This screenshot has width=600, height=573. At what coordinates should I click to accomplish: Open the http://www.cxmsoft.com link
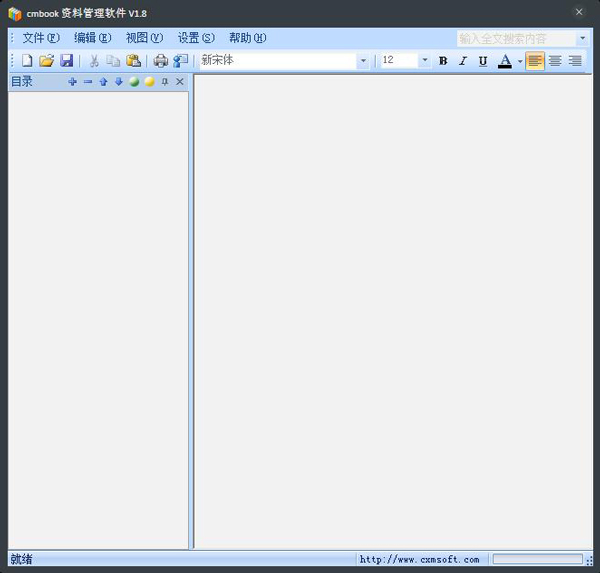tap(419, 560)
